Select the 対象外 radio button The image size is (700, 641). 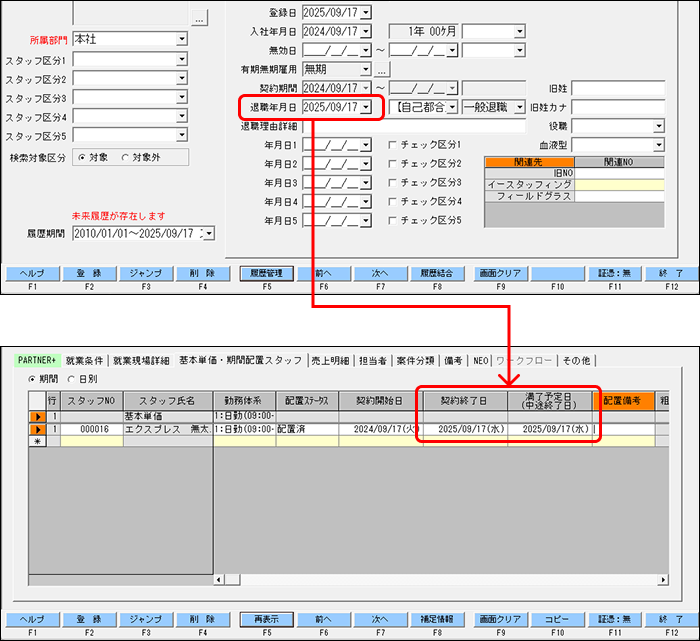click(125, 158)
